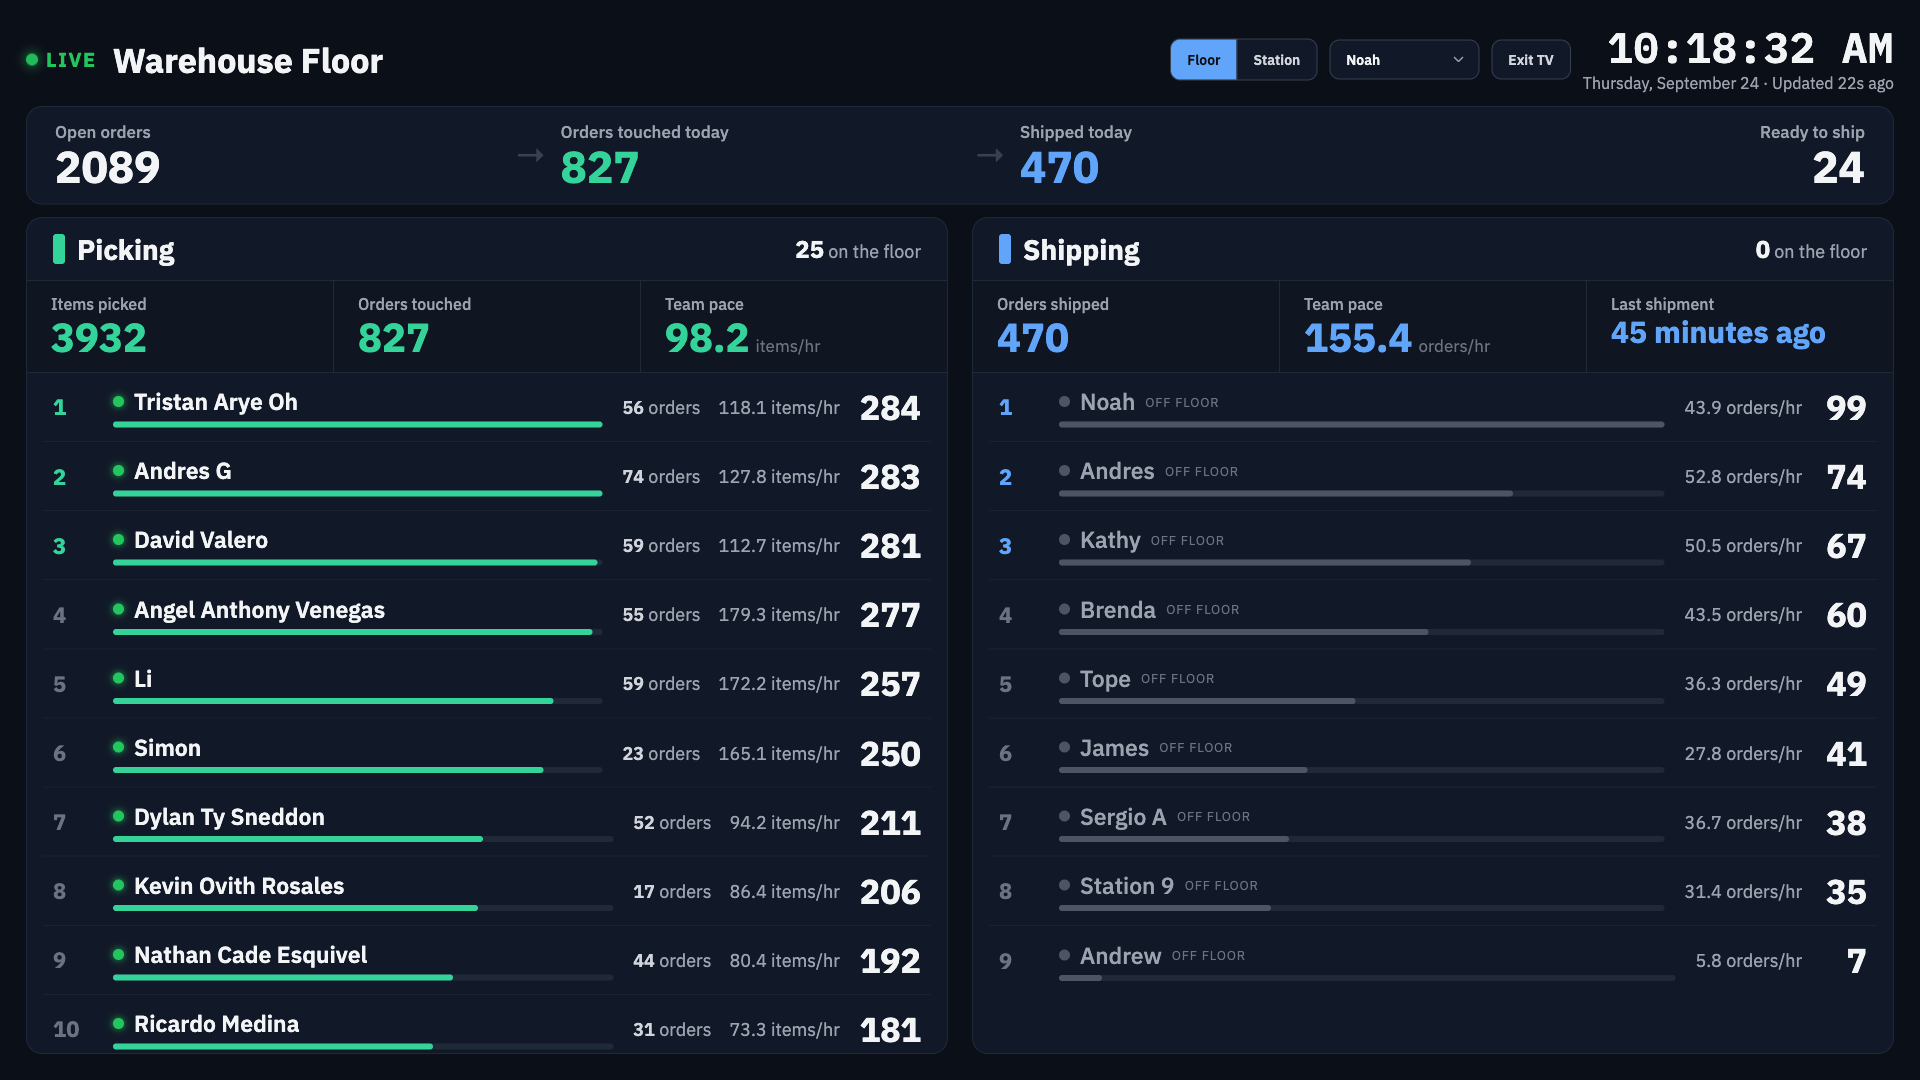This screenshot has height=1080, width=1920.
Task: Select shipper Brenda
Action: [1117, 610]
